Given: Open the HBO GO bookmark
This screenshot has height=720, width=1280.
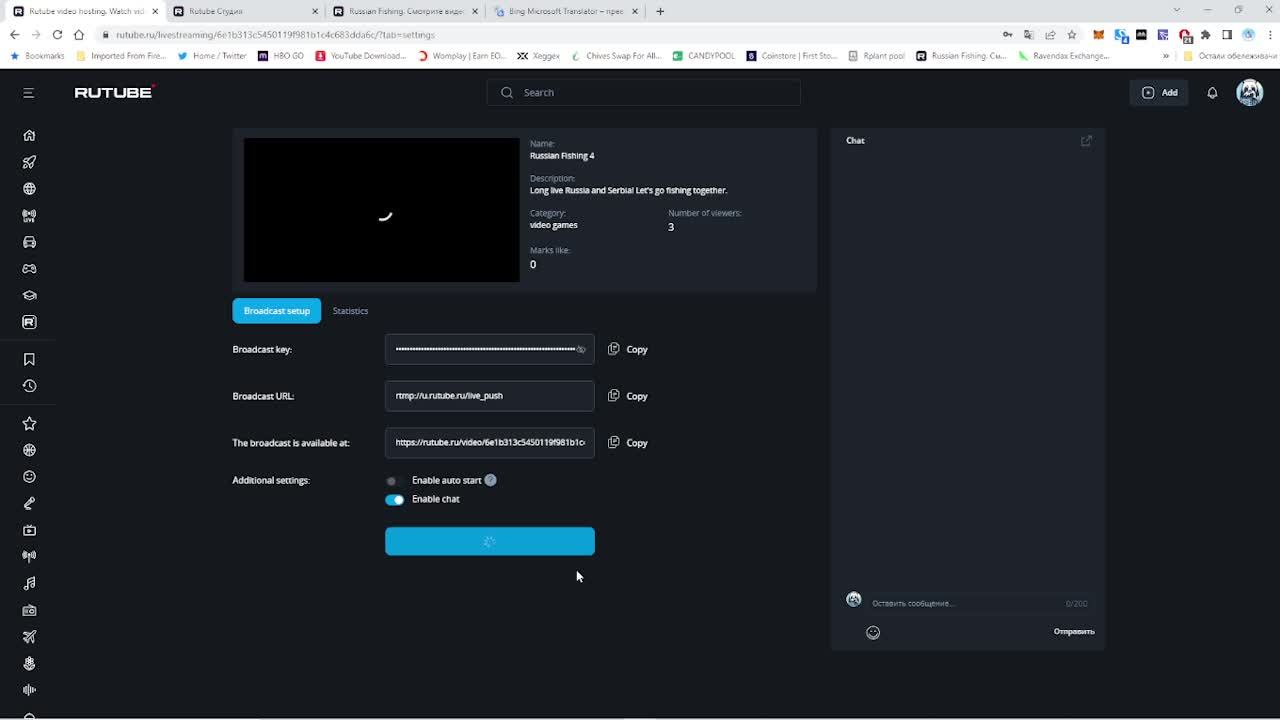Looking at the screenshot, I should [x=281, y=56].
